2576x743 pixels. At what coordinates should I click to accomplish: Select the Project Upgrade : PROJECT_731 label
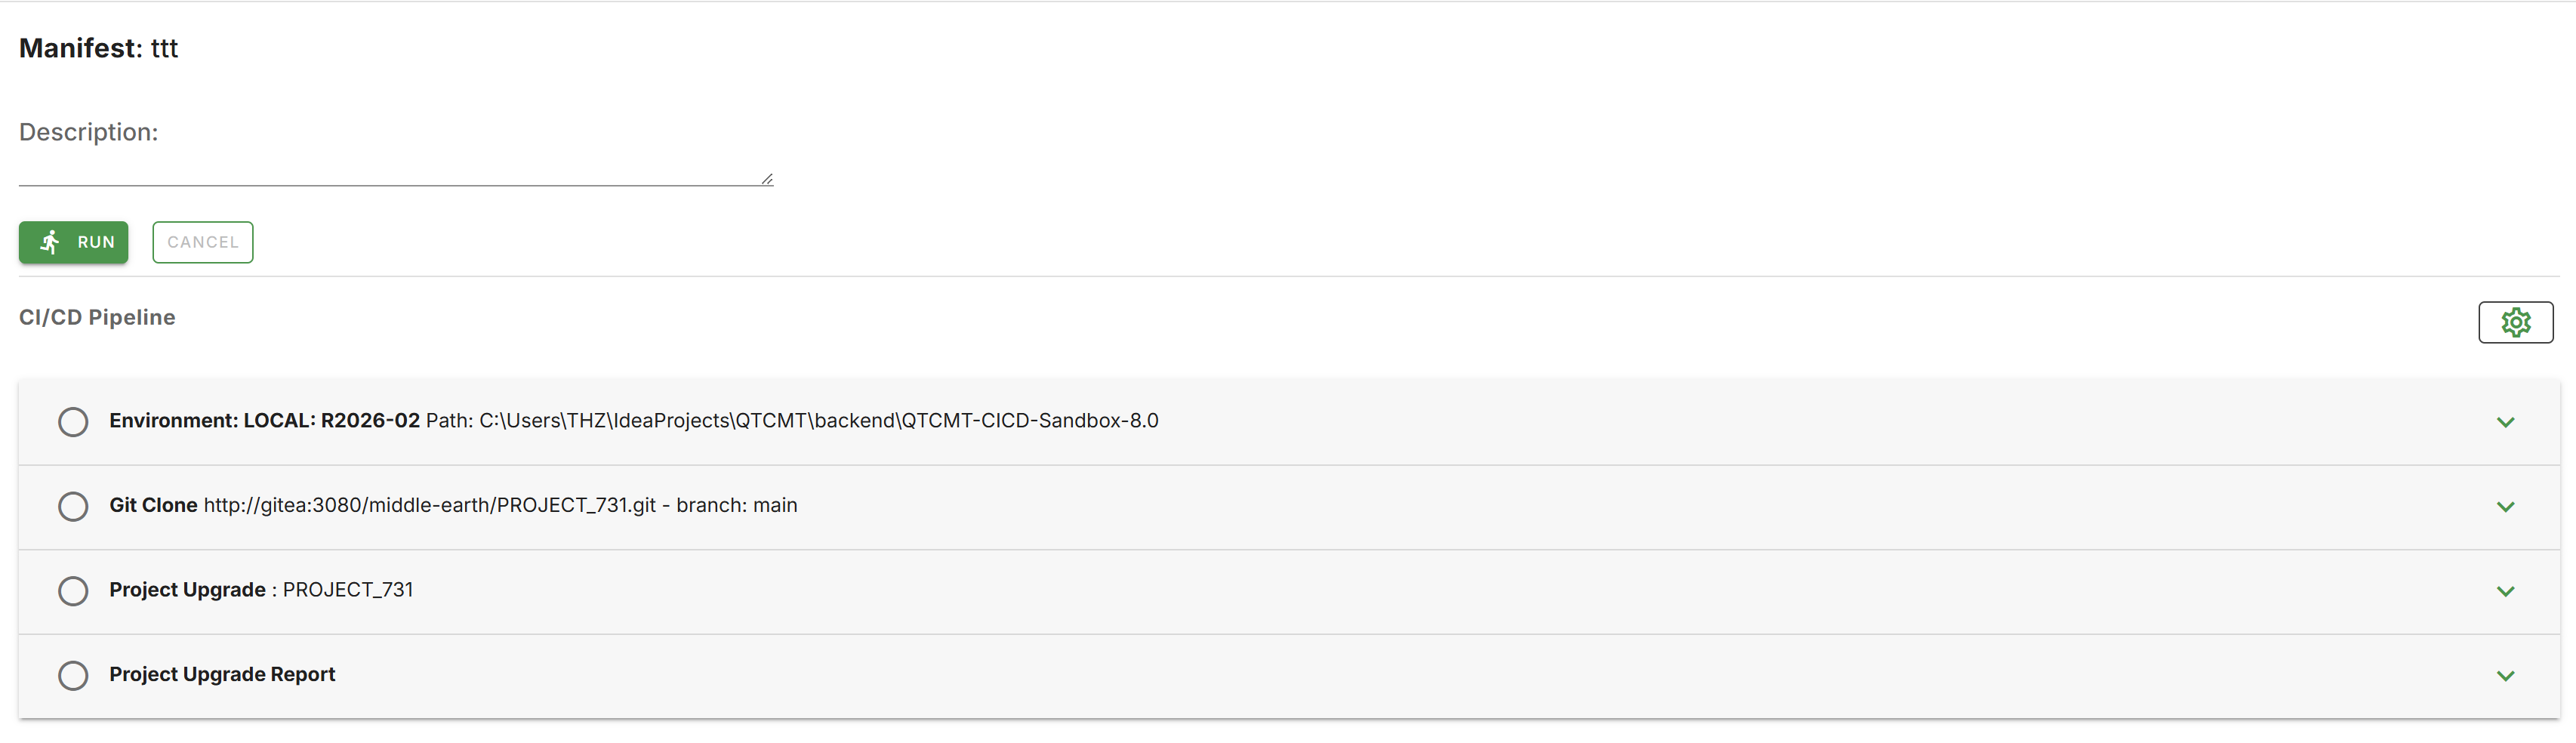(x=261, y=590)
